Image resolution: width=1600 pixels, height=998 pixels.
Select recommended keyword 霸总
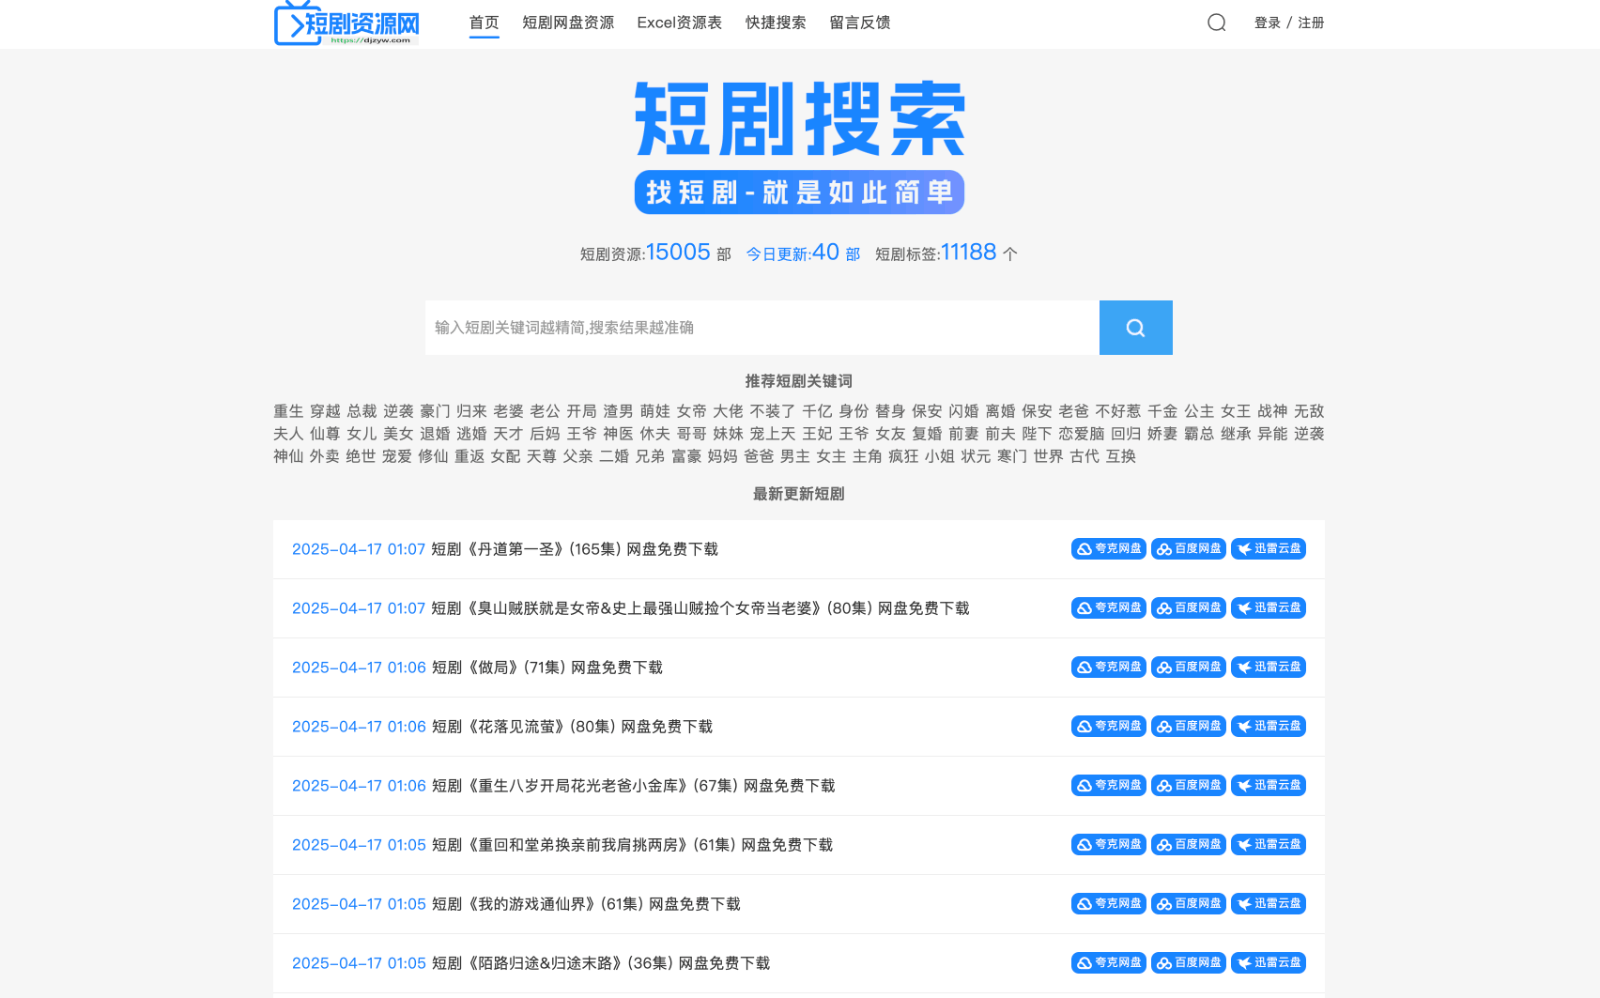pos(1199,434)
